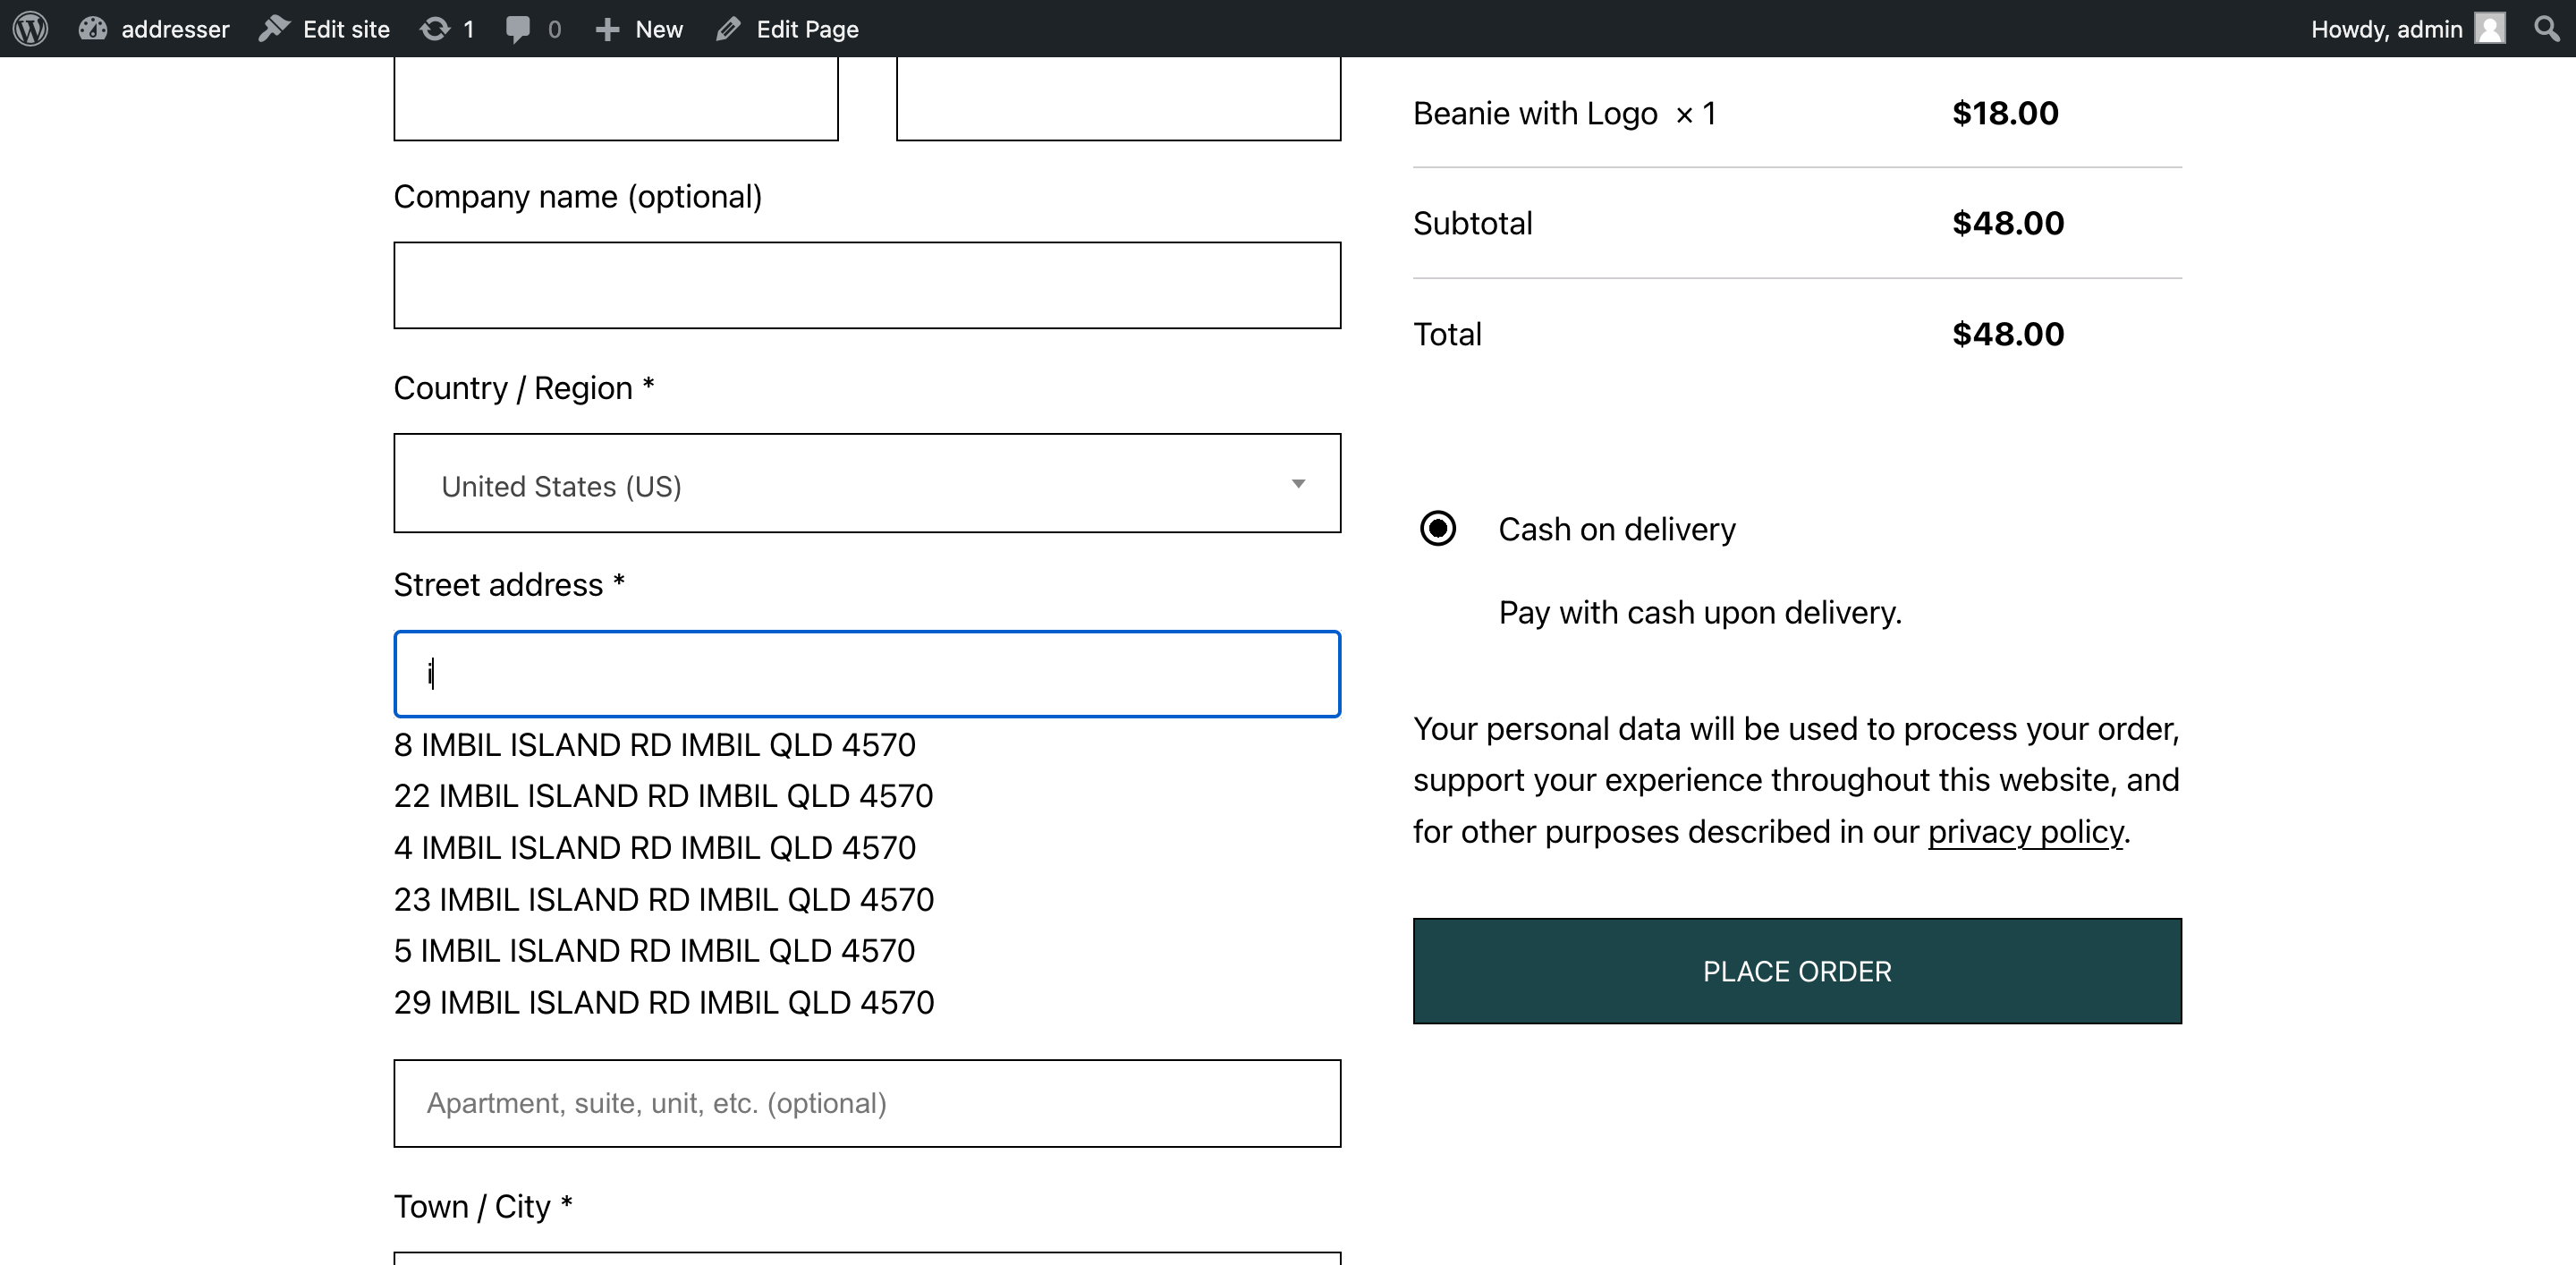Open the admin bar search icon
The image size is (2576, 1265).
pos(2547,28)
